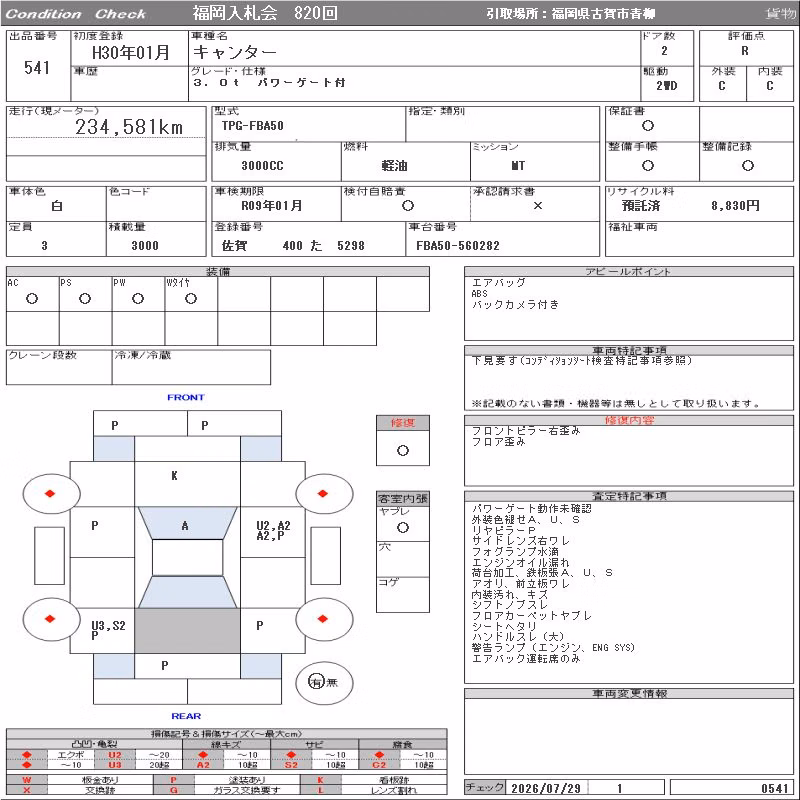Click the circle under 保証書
800x800 pixels.
(x=647, y=126)
